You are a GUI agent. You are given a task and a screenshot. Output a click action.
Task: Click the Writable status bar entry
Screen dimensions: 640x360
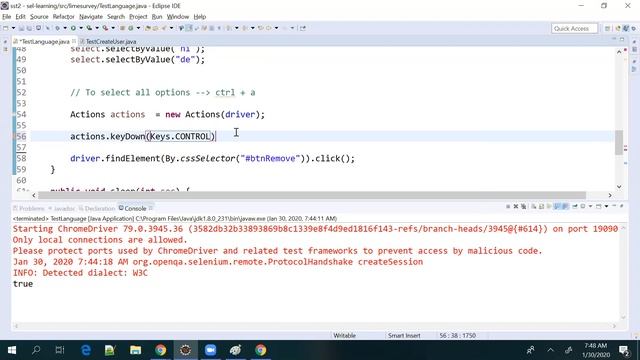tap(344, 336)
